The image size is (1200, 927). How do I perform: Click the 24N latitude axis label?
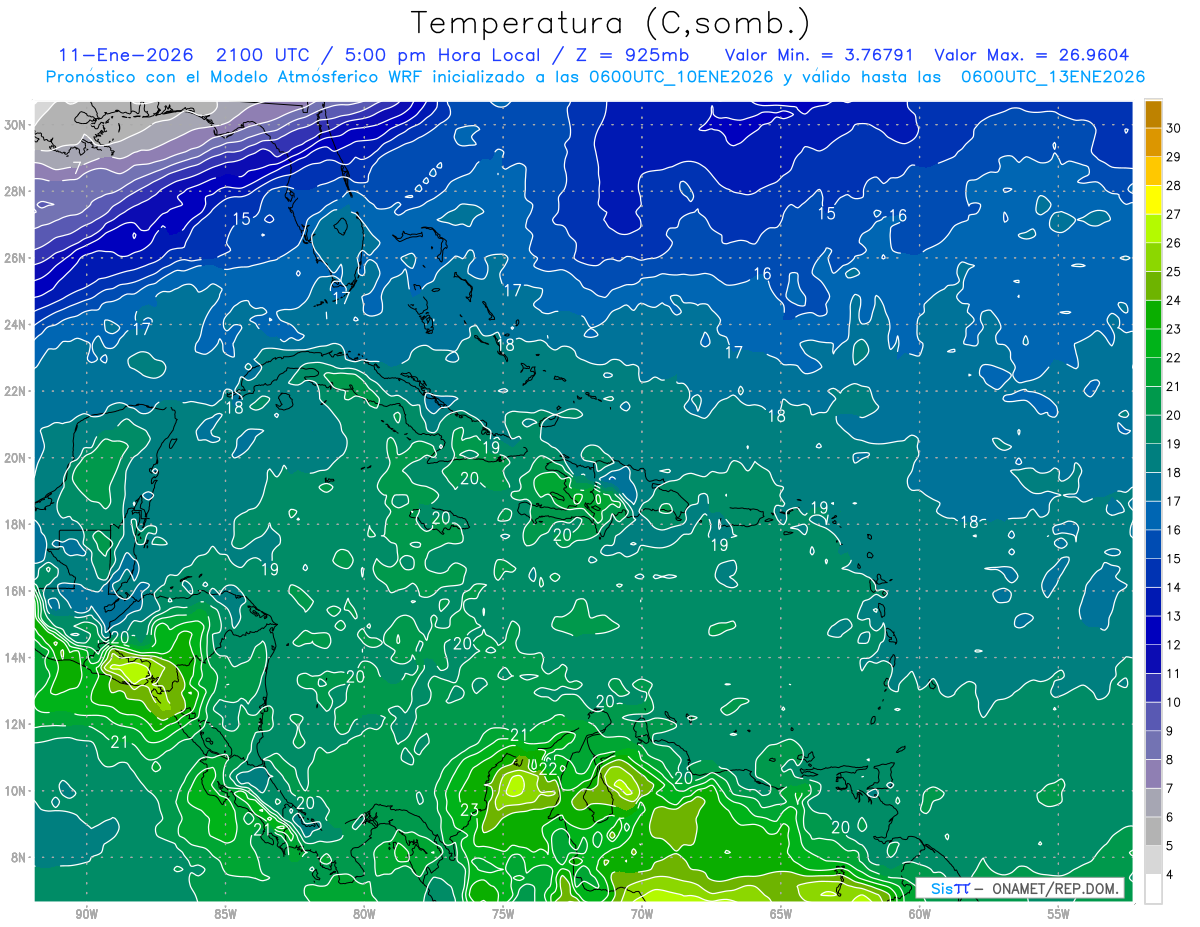[x=15, y=324]
